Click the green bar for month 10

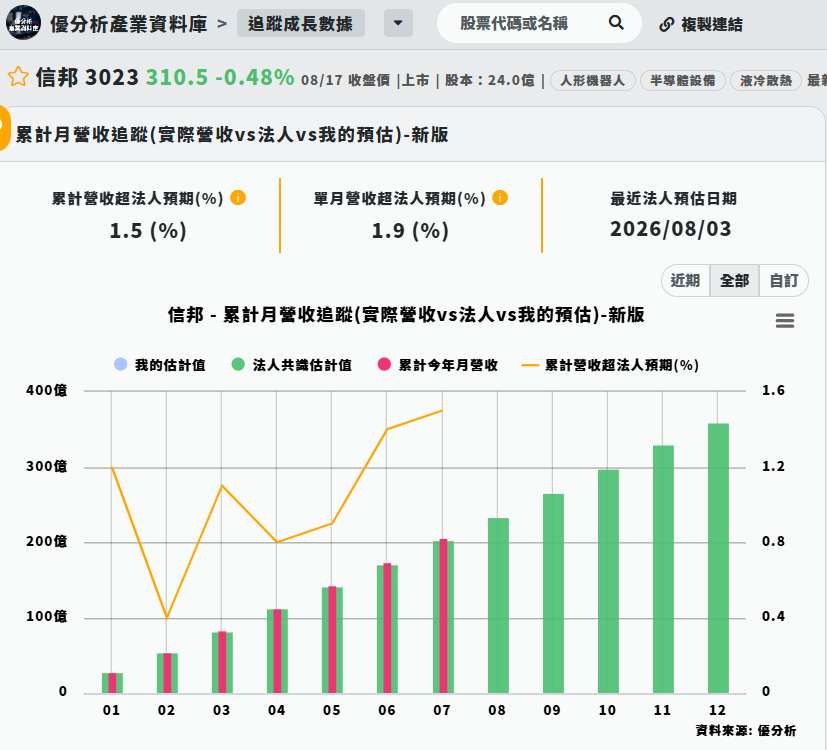[x=608, y=581]
